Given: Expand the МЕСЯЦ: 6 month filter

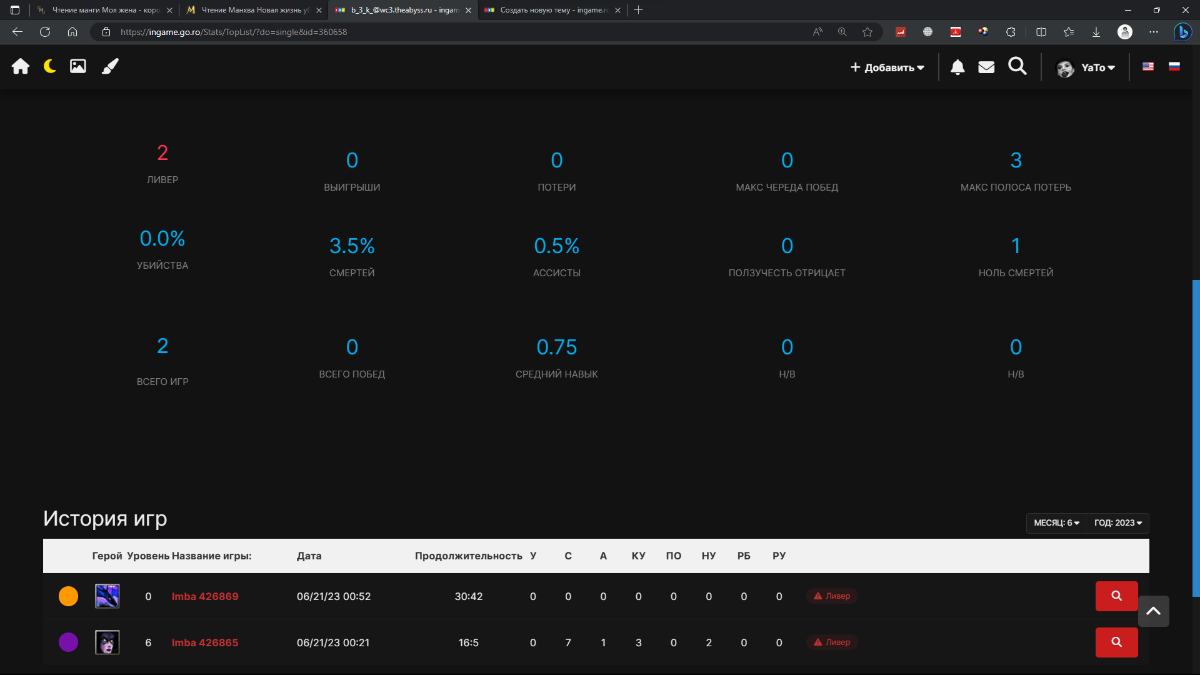Looking at the screenshot, I should (x=1056, y=523).
